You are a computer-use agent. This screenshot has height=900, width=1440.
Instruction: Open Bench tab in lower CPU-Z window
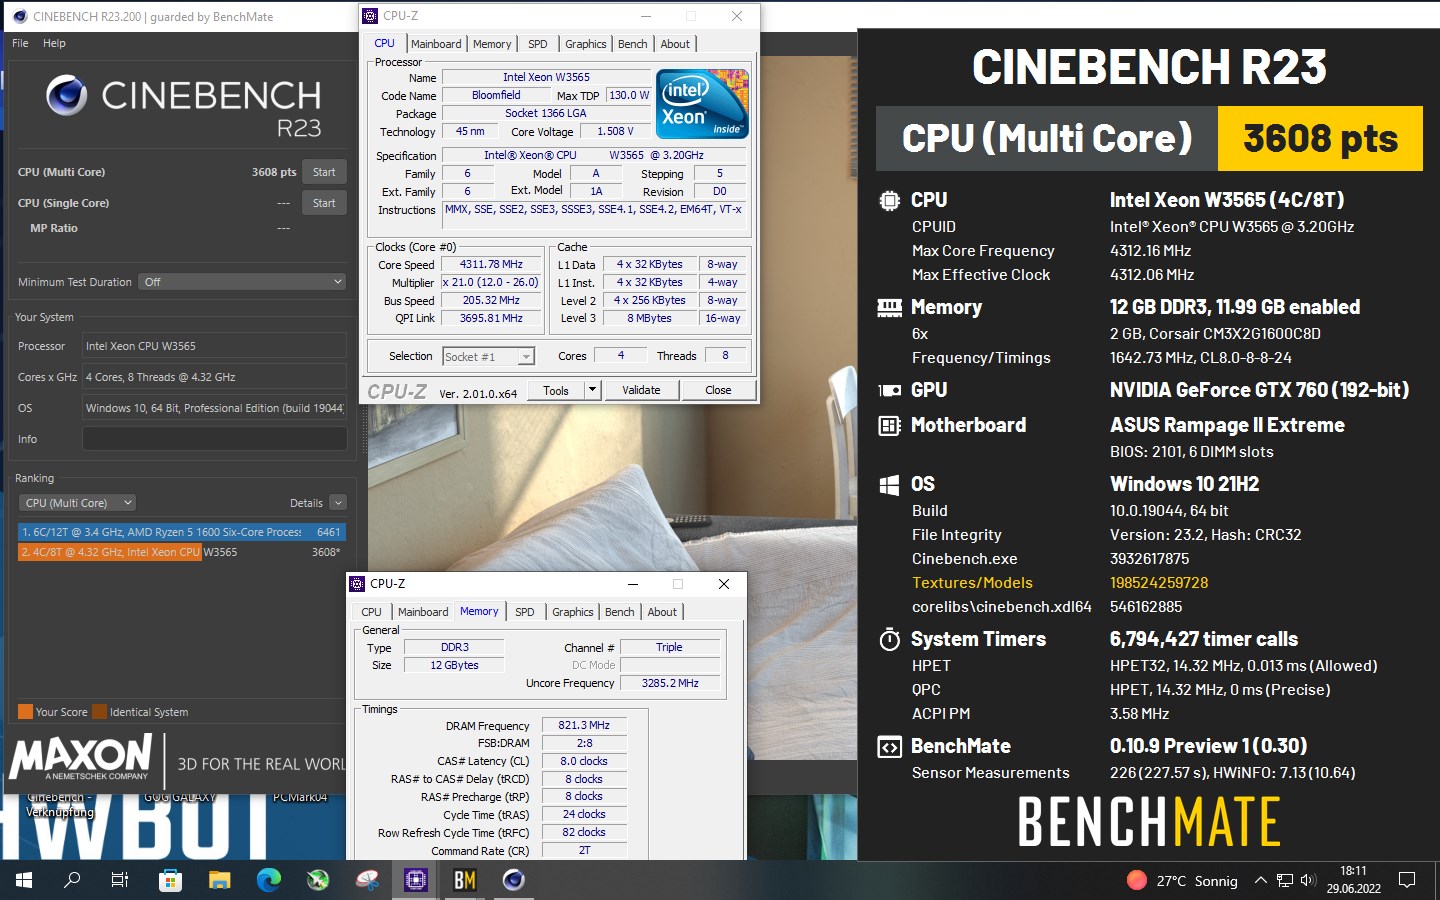(620, 612)
